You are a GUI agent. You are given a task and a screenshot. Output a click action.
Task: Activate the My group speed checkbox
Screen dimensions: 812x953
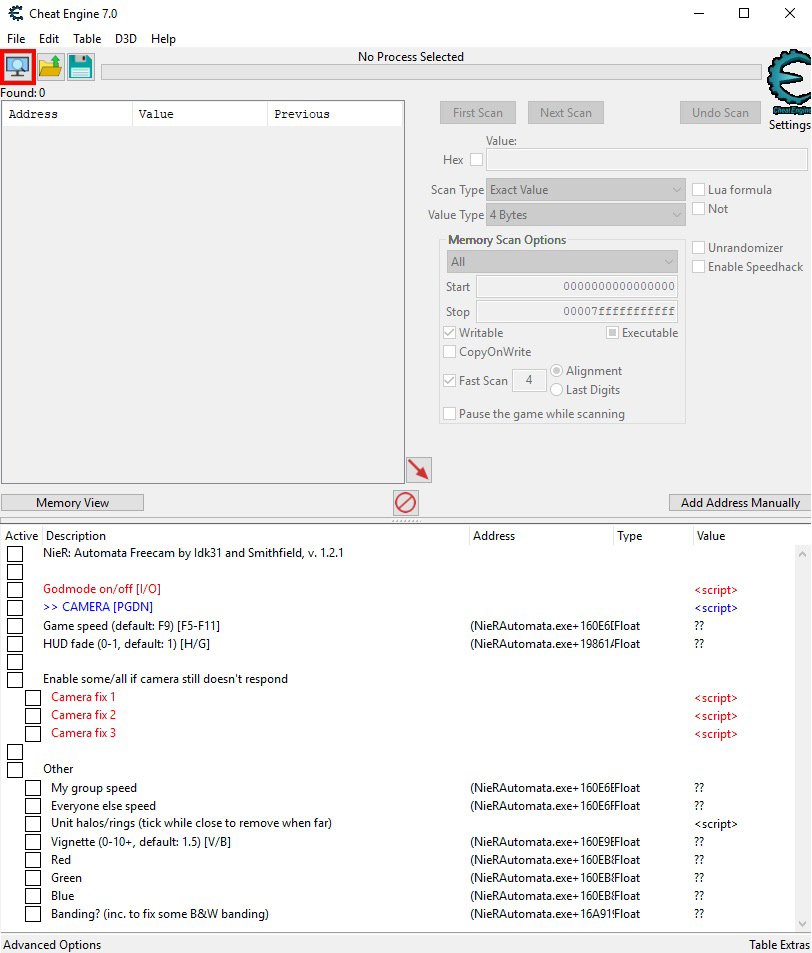(x=33, y=788)
